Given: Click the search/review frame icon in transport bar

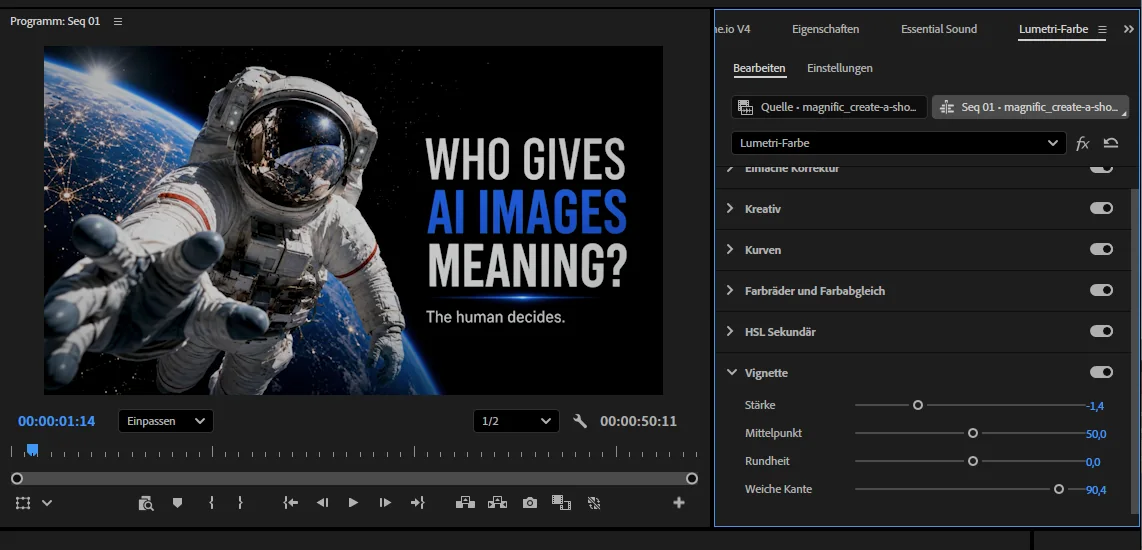Looking at the screenshot, I should point(146,503).
